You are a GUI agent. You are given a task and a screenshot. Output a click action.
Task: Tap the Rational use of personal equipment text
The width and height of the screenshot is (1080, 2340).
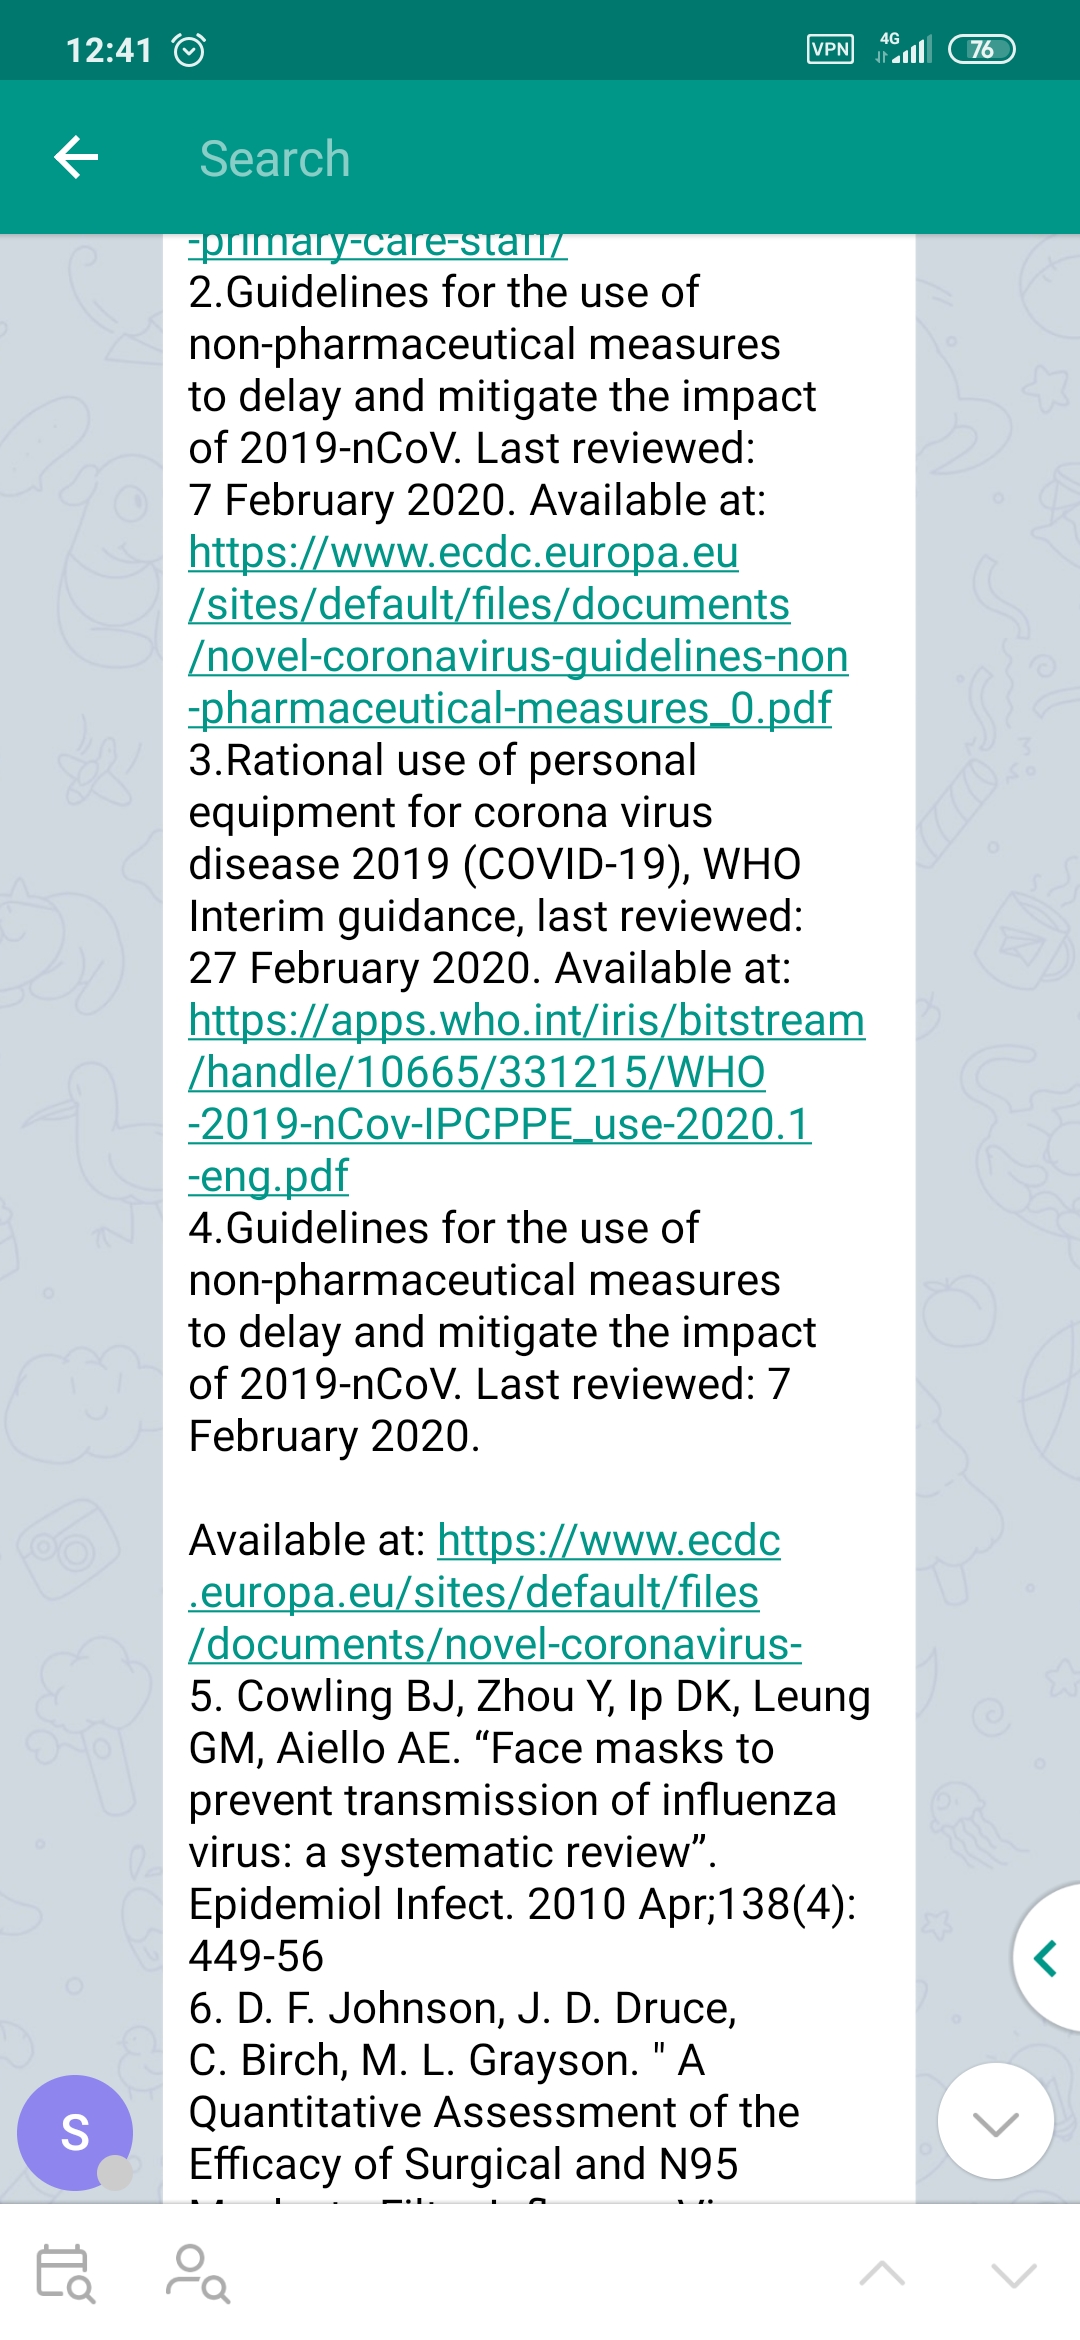(495, 864)
